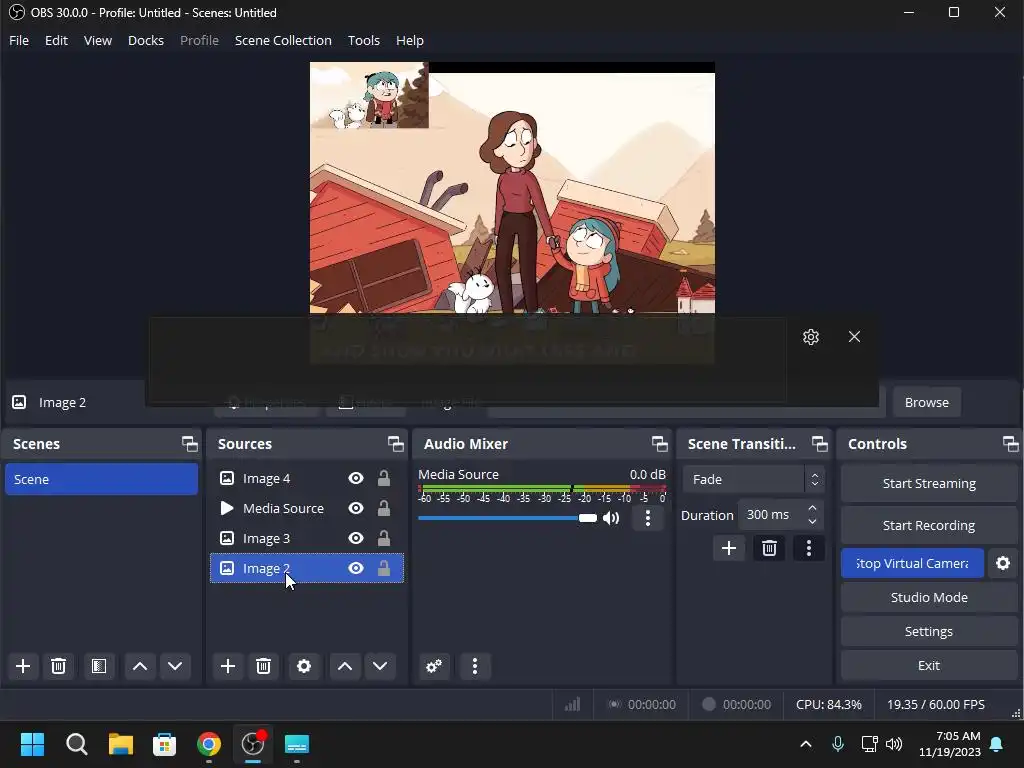
Task: Move source down arrow in Sources panel
Action: click(x=380, y=666)
